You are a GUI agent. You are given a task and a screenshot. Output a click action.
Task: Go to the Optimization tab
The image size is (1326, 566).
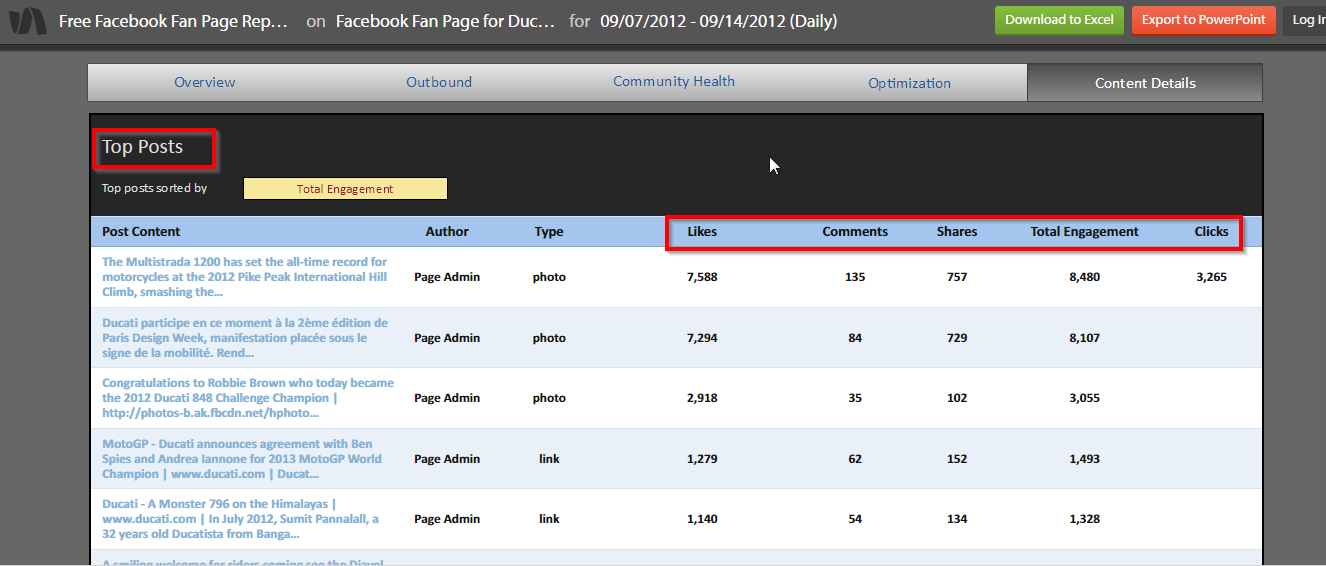(909, 83)
